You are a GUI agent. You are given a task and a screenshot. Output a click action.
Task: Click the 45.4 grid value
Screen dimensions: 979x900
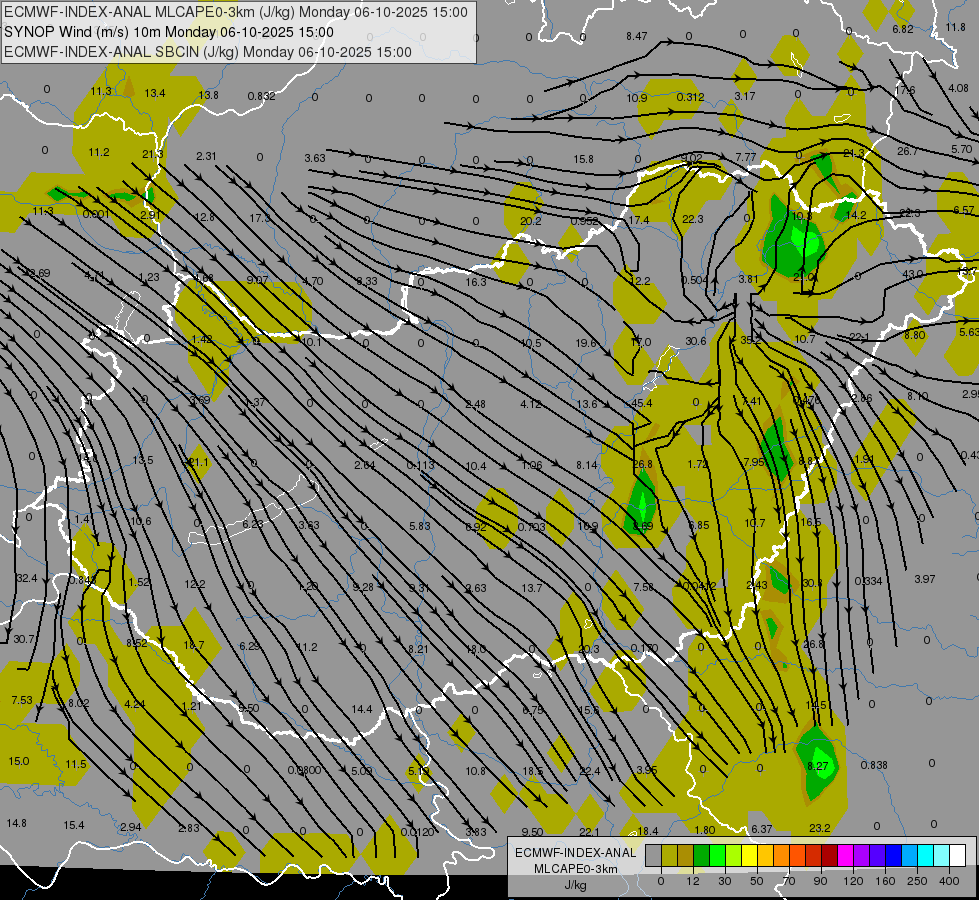point(642,403)
